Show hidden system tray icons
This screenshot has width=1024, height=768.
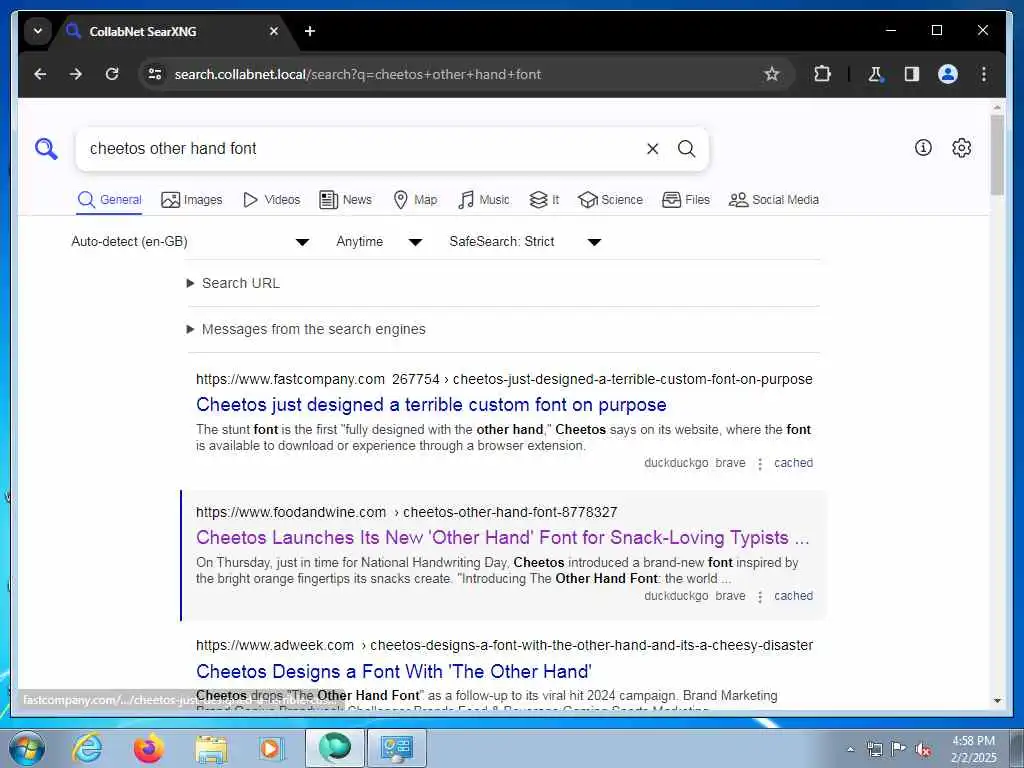(x=850, y=749)
